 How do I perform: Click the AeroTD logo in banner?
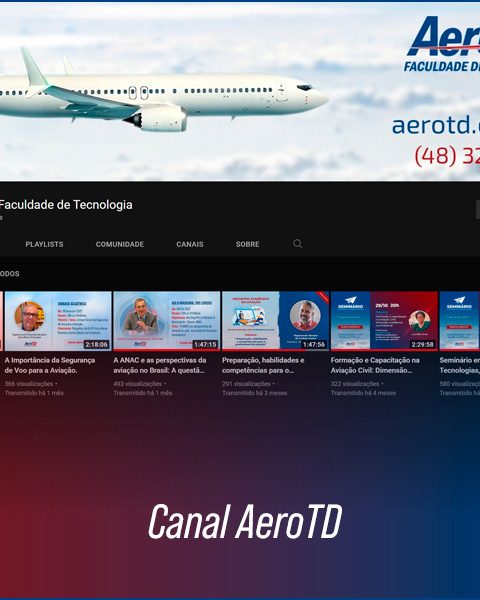(x=443, y=44)
